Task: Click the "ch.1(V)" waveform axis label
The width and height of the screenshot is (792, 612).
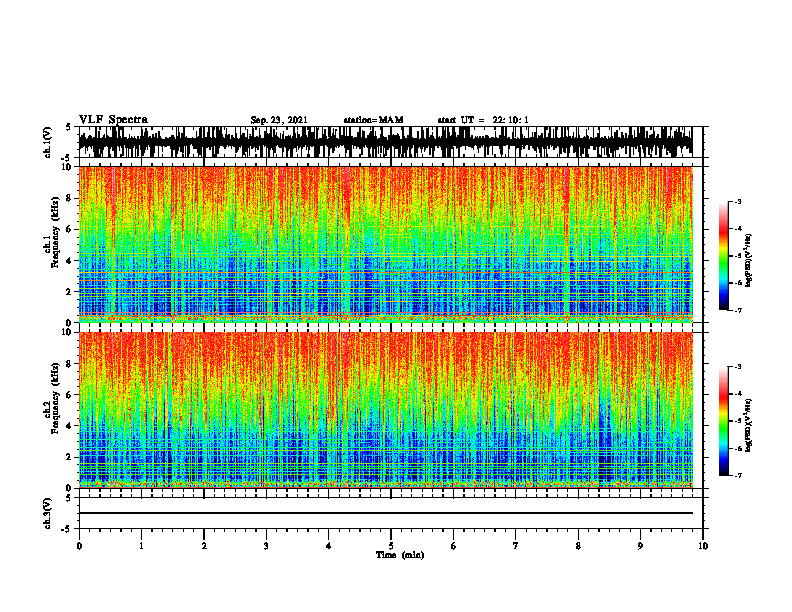Action: tap(47, 142)
